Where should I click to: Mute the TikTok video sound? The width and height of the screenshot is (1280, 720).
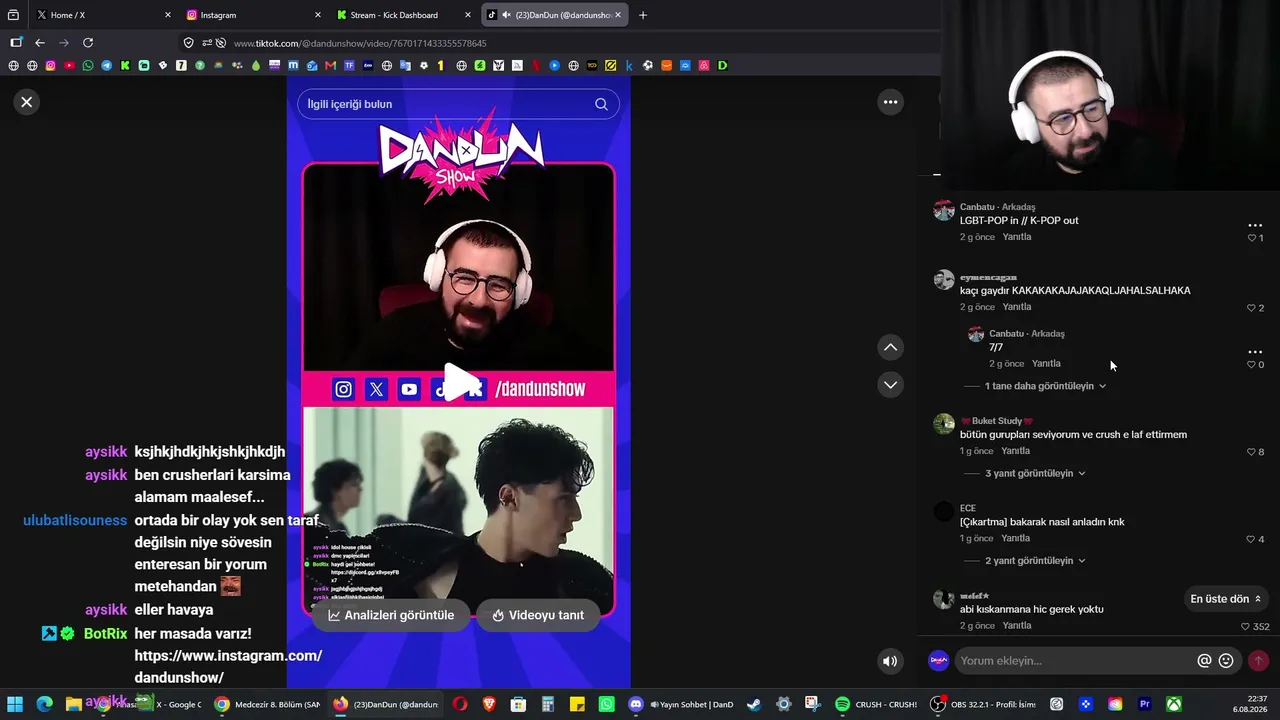coord(890,661)
